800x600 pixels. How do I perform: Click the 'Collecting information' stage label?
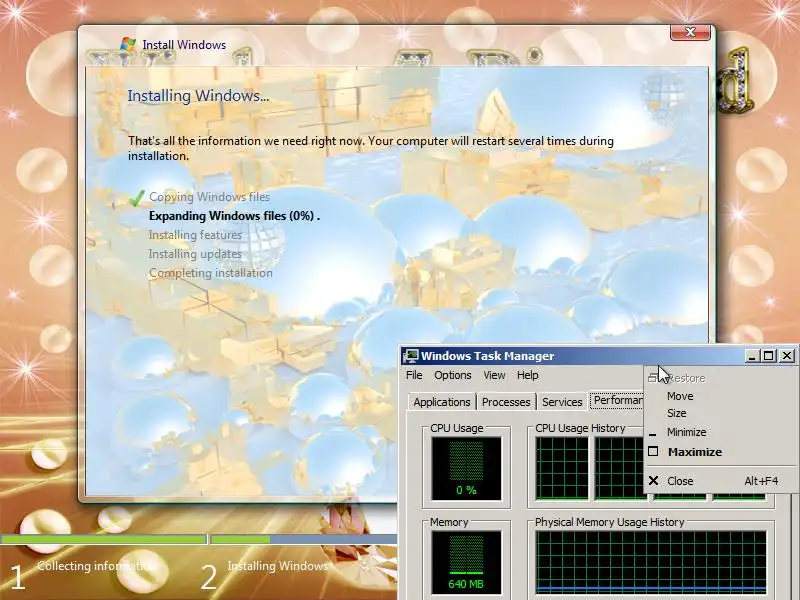click(x=95, y=566)
